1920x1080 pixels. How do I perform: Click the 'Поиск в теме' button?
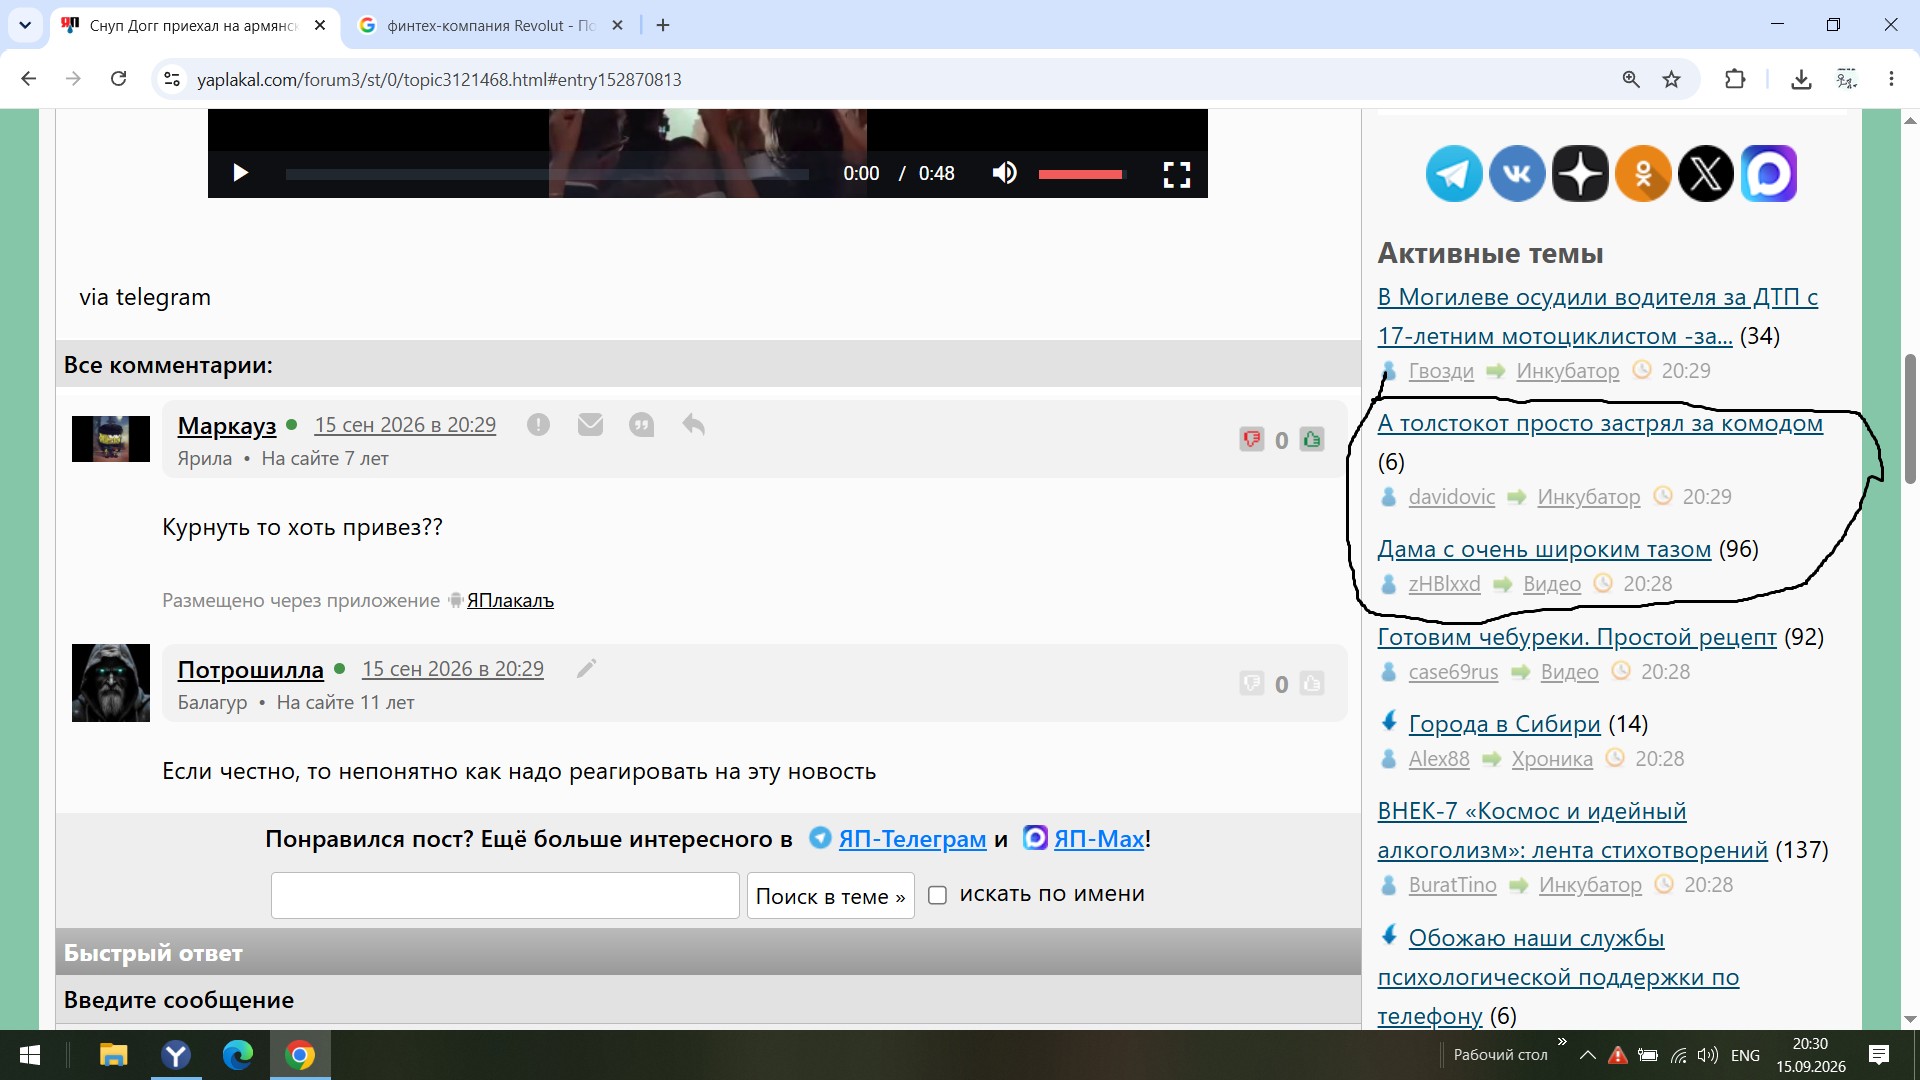tap(830, 896)
